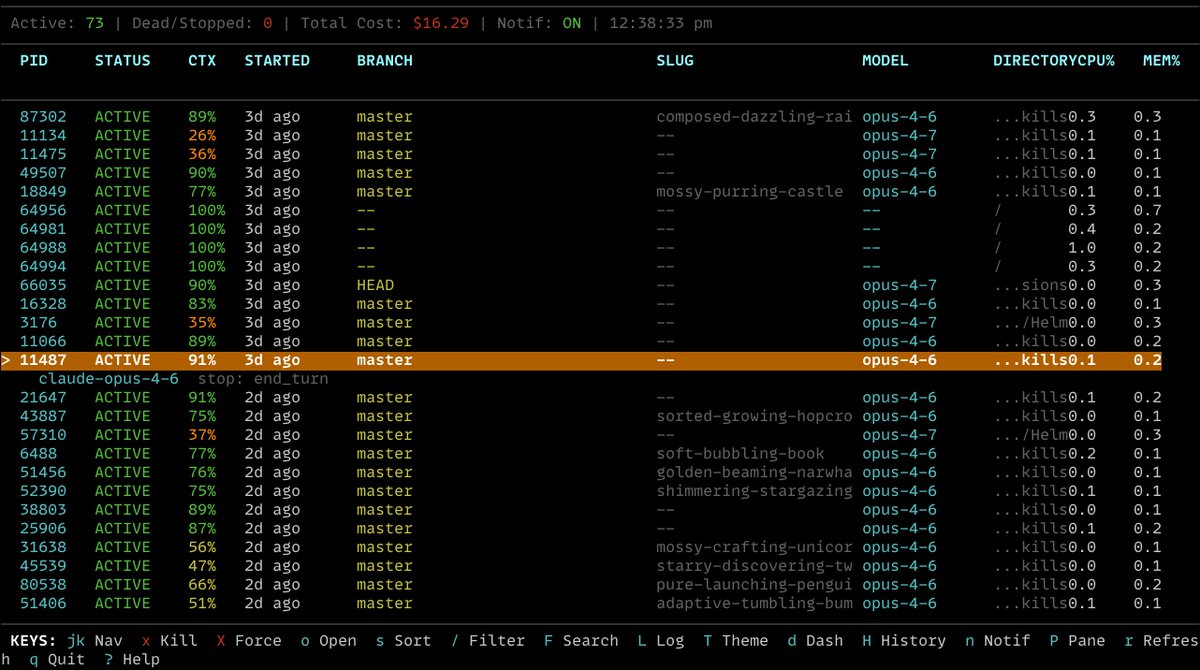Click the mossy-purring-castle slug
This screenshot has width=1200, height=670.
[750, 191]
